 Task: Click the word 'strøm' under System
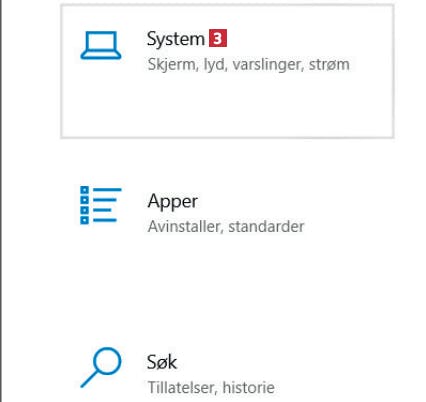point(329,65)
